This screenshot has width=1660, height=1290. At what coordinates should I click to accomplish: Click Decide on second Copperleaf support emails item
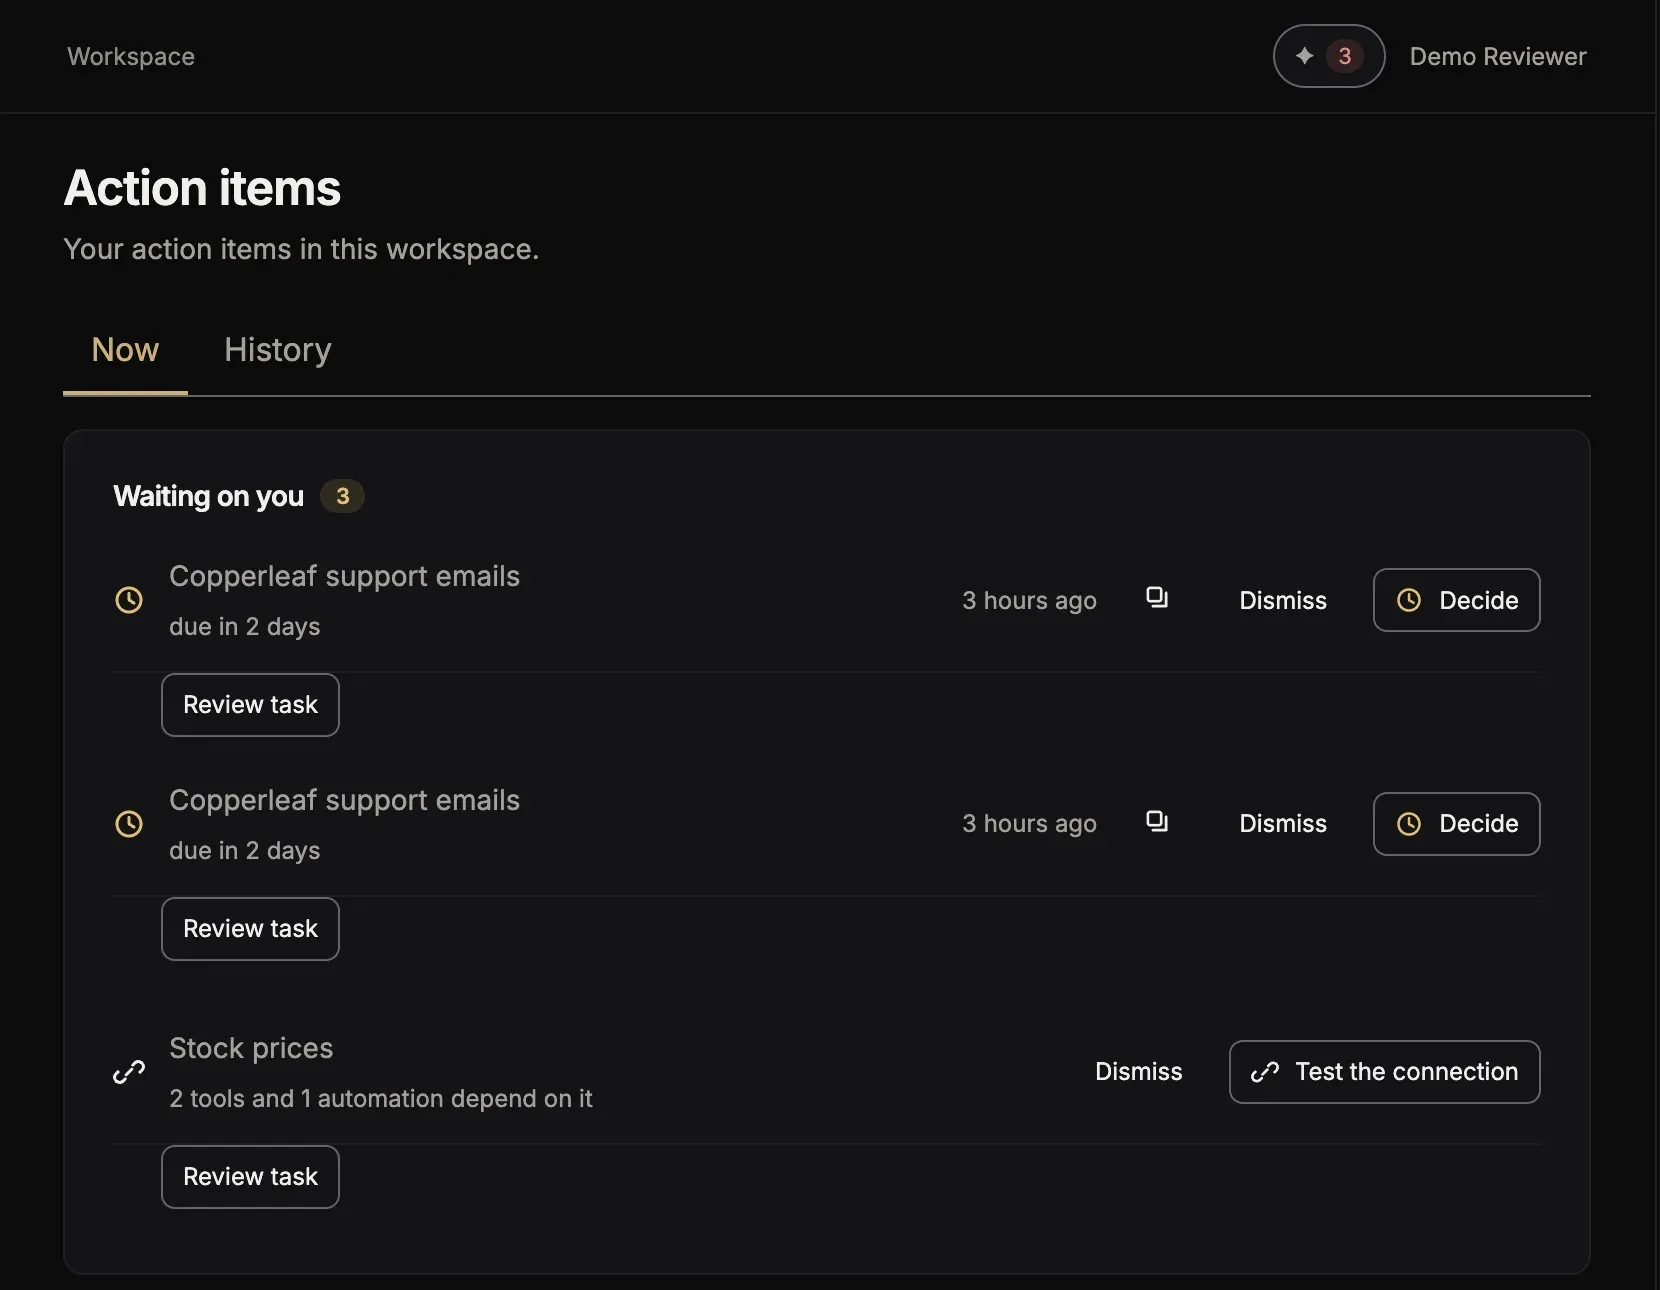click(x=1457, y=824)
